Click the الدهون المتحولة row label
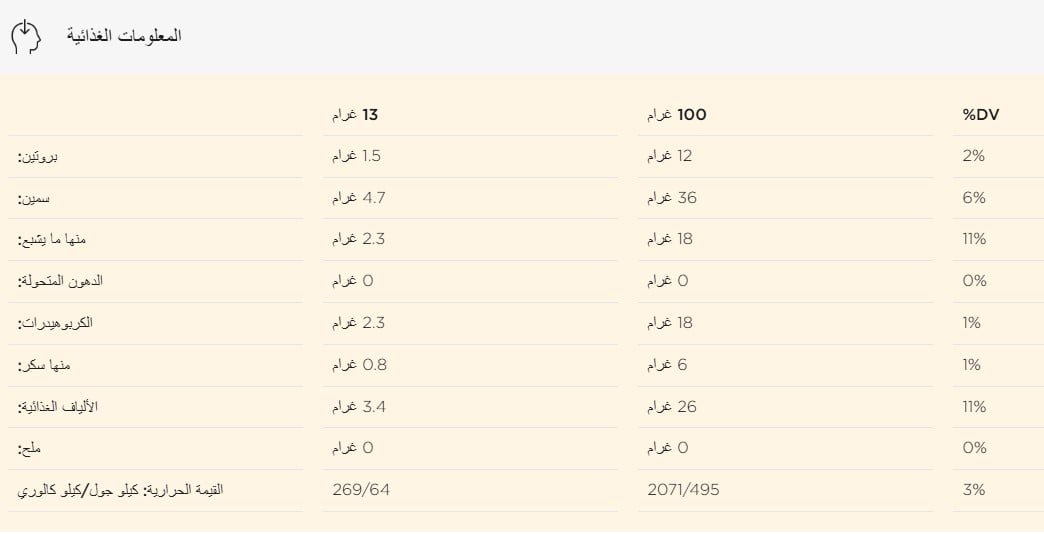 pos(60,282)
